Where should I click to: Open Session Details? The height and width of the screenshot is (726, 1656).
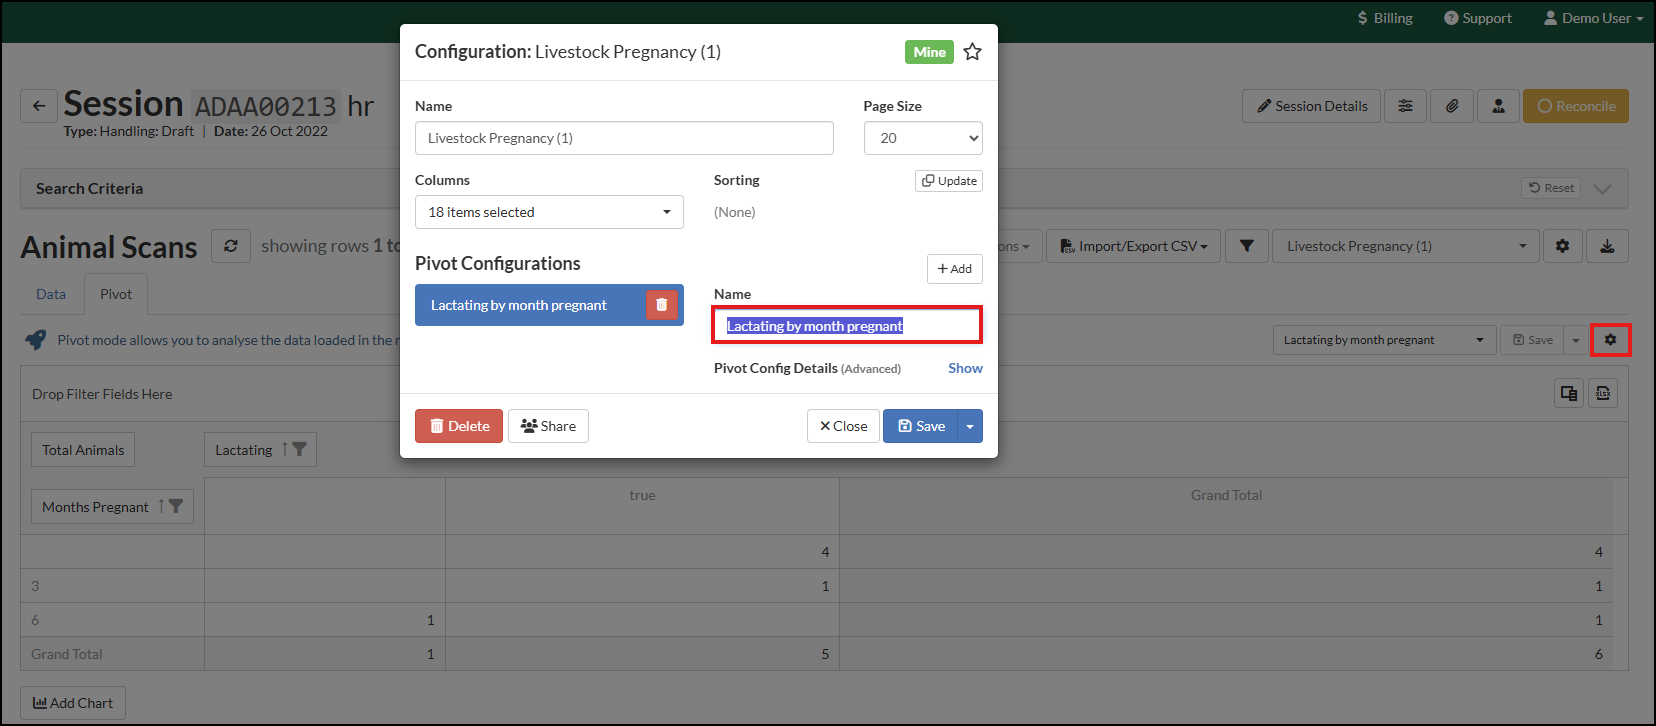(1311, 106)
